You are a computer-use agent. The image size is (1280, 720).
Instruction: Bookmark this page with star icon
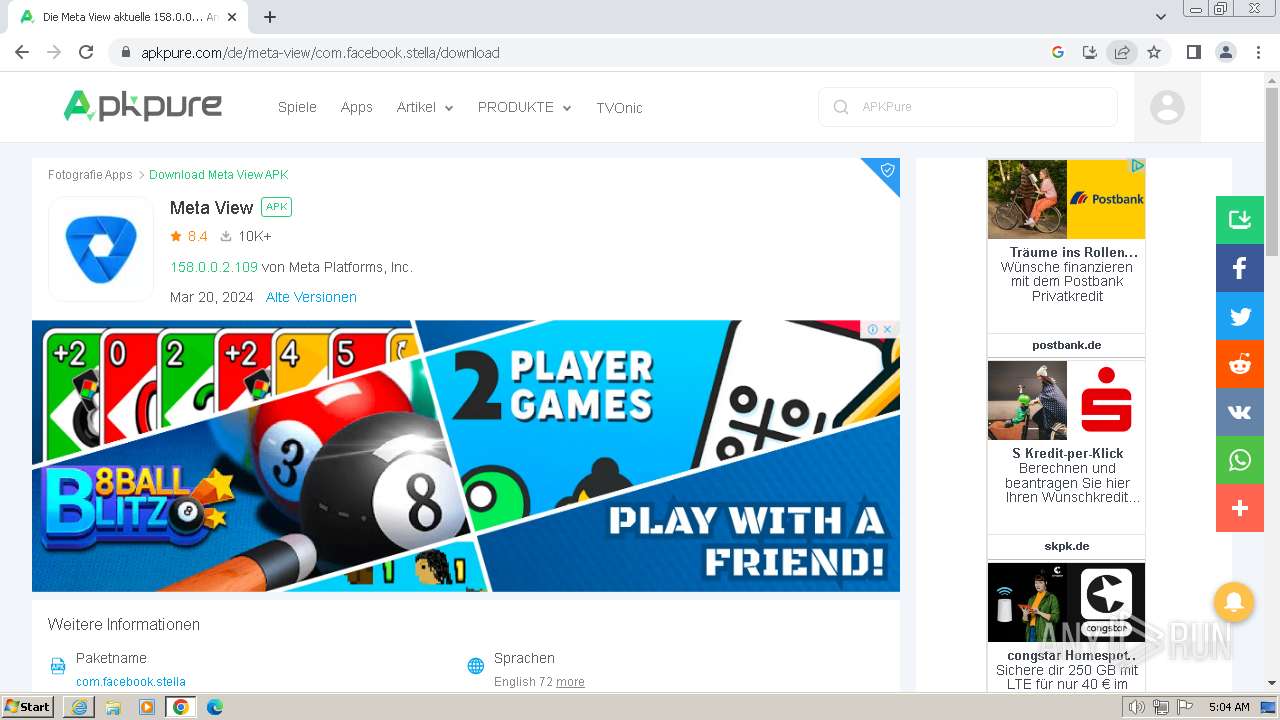(1154, 52)
